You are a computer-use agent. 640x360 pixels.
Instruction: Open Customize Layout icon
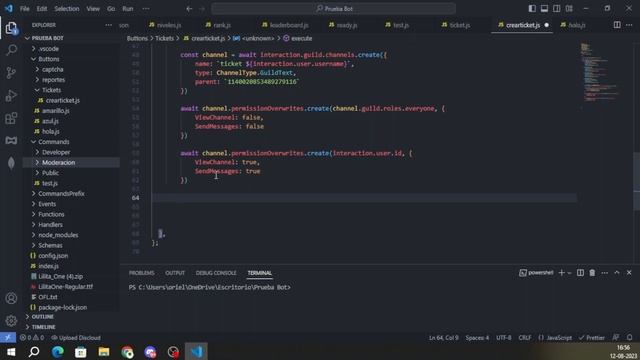pos(569,9)
